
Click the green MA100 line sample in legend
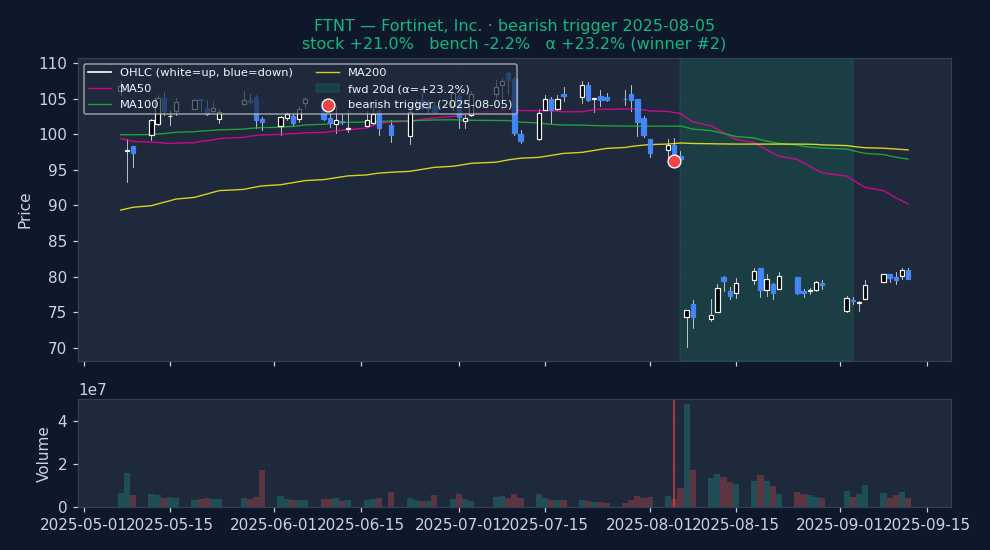[100, 105]
